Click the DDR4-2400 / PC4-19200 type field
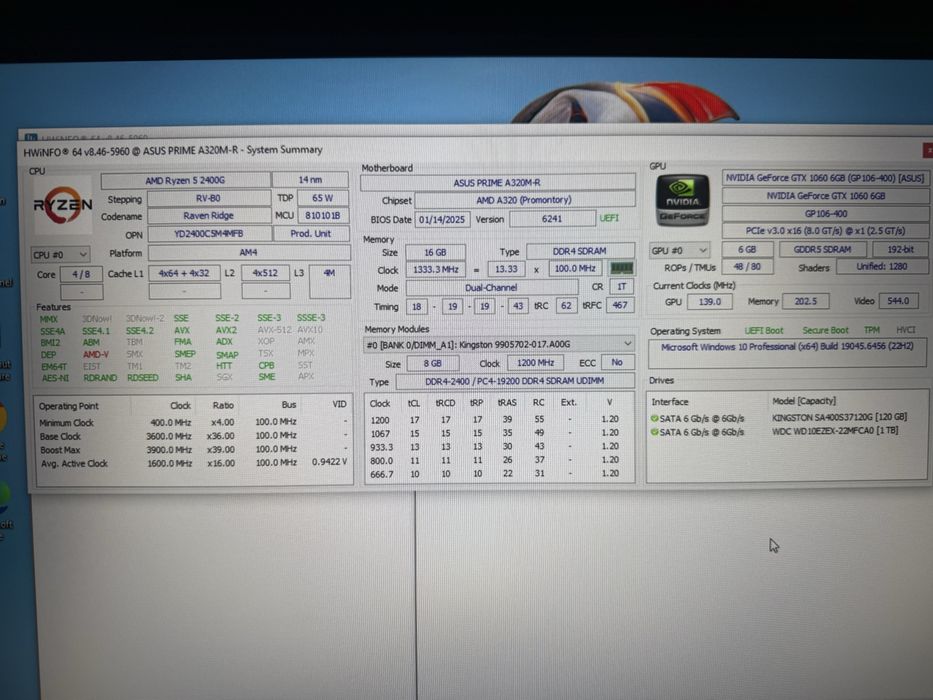 click(515, 381)
